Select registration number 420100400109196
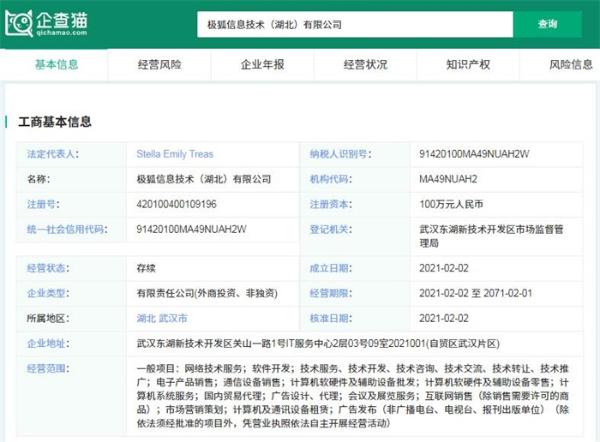 coord(176,204)
